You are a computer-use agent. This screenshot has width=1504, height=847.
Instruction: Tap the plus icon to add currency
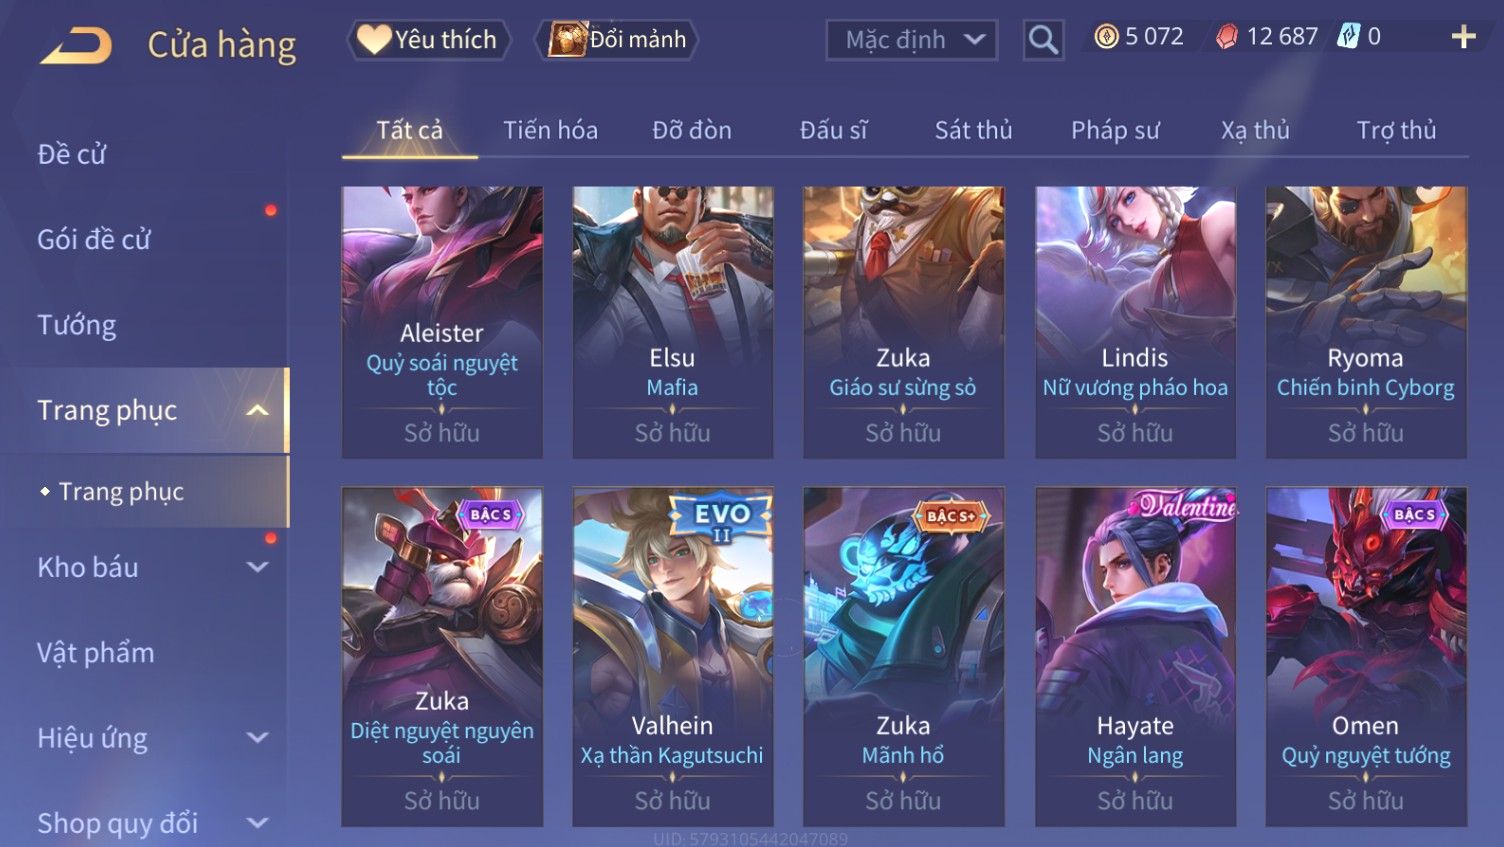click(x=1463, y=37)
